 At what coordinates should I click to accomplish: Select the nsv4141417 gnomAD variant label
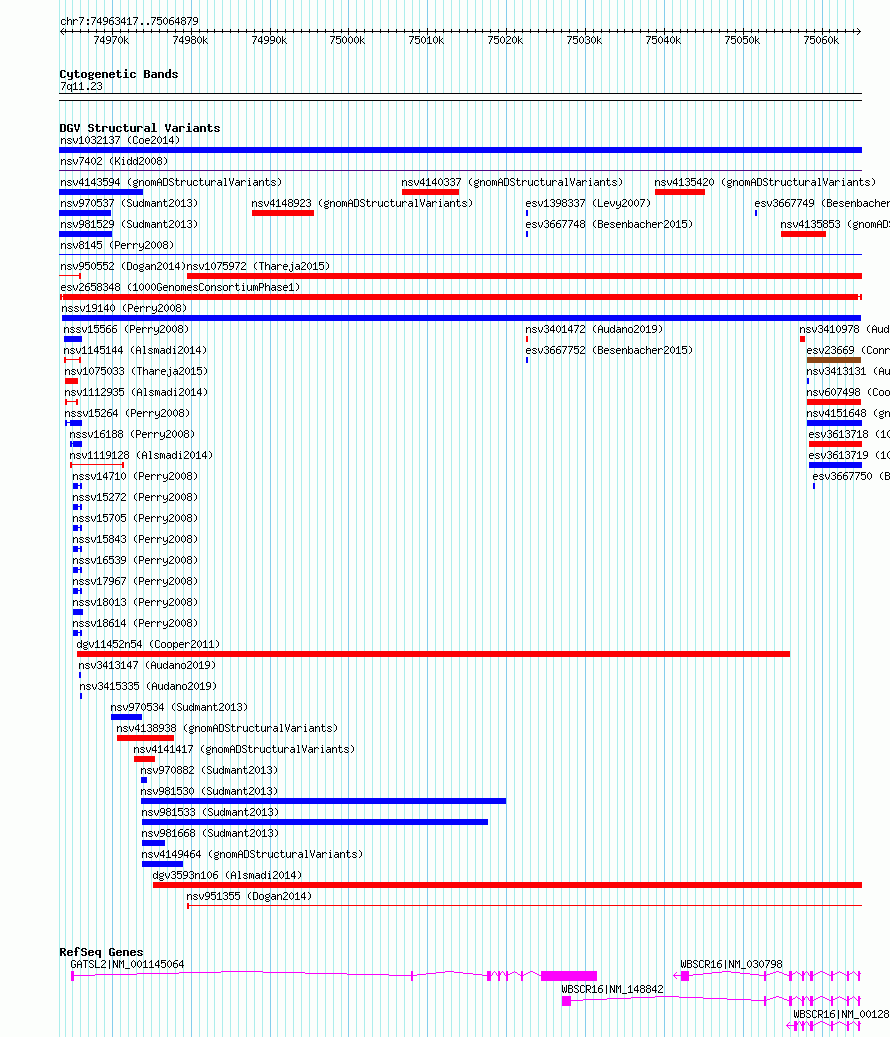click(x=244, y=749)
